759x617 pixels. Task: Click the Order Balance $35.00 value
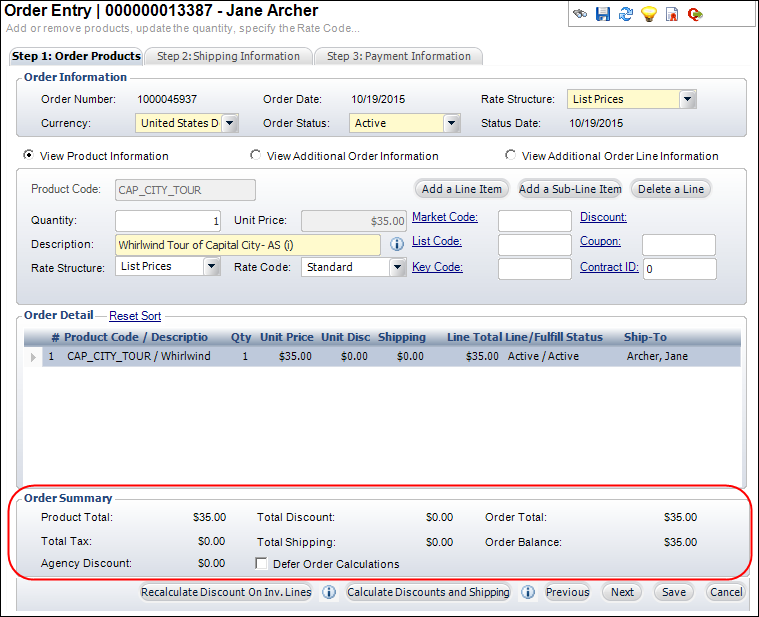tap(681, 542)
